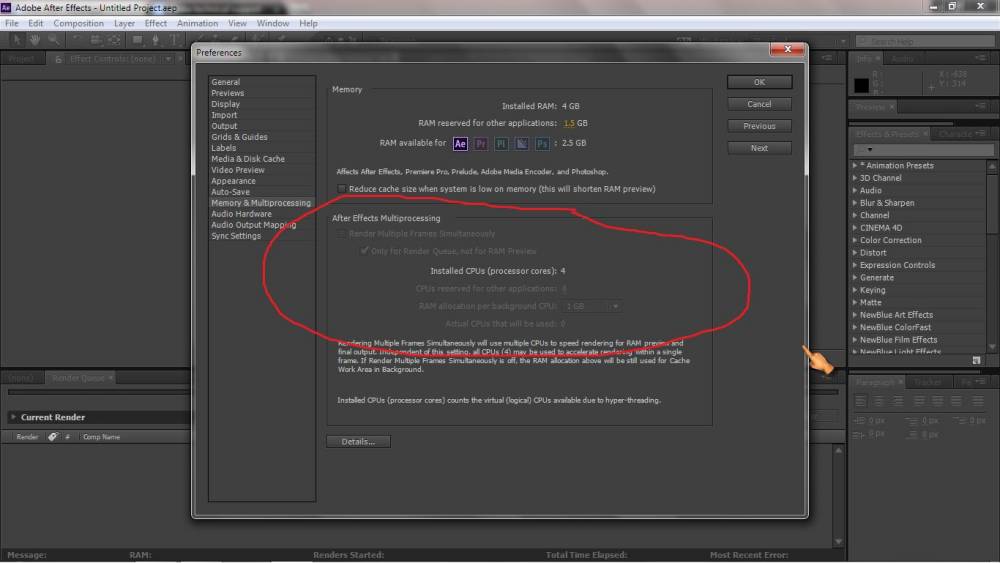This screenshot has height=563, width=1000.
Task: Click the align center paragraph icon
Action: 879,401
